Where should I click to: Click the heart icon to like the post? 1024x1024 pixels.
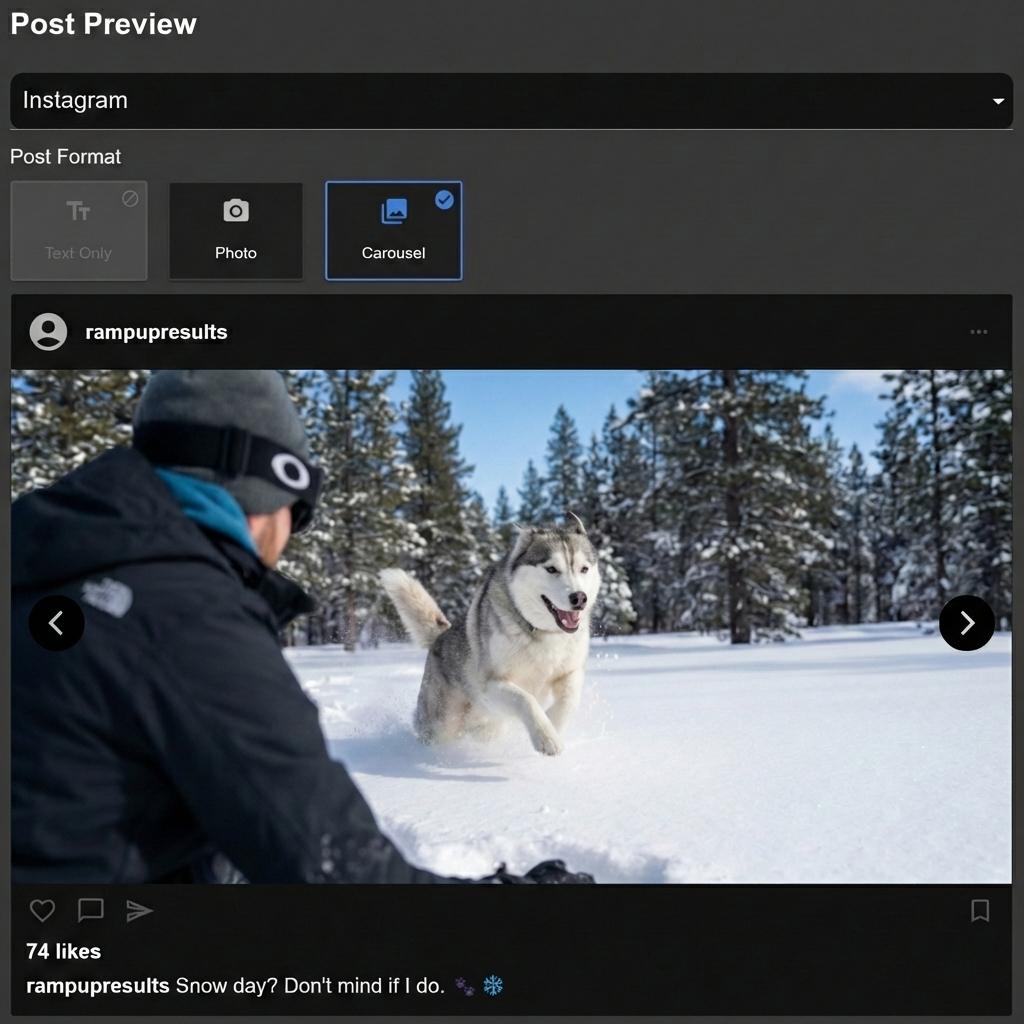pos(42,910)
